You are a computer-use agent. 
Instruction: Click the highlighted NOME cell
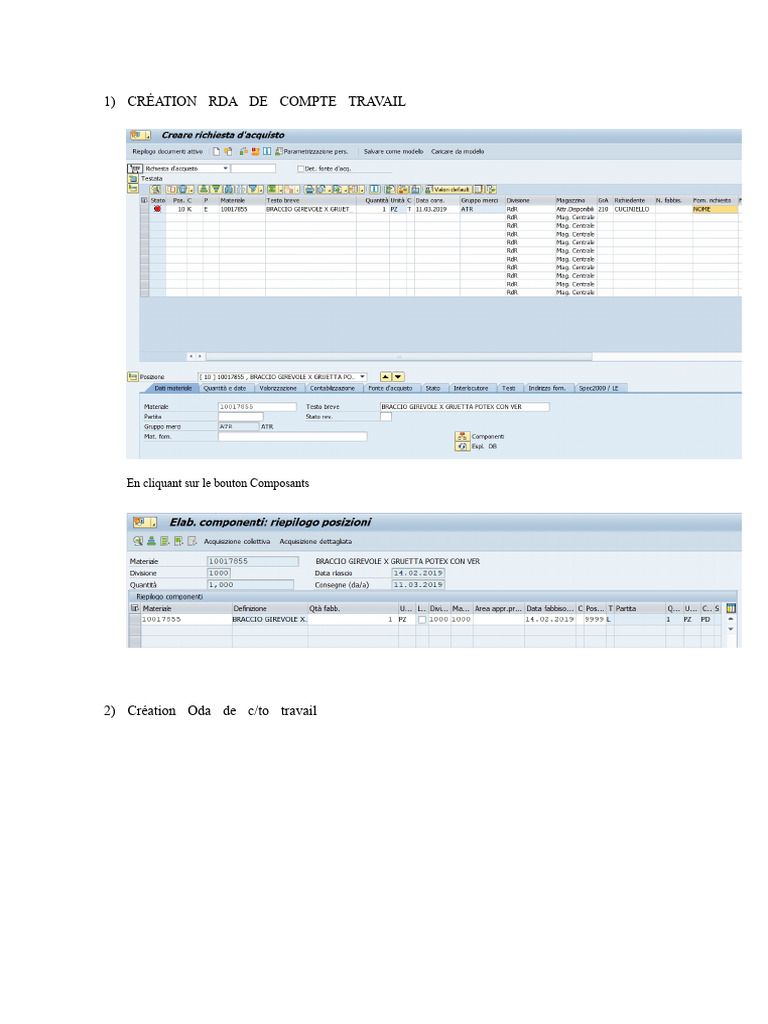click(x=715, y=209)
